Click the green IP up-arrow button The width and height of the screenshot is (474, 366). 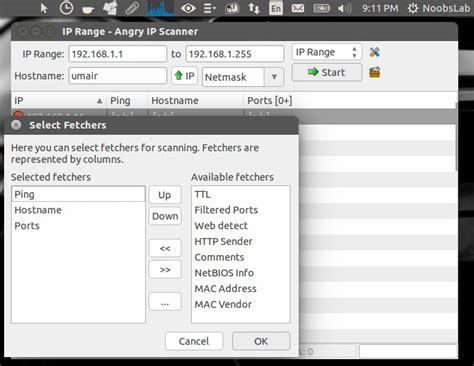[x=185, y=76]
